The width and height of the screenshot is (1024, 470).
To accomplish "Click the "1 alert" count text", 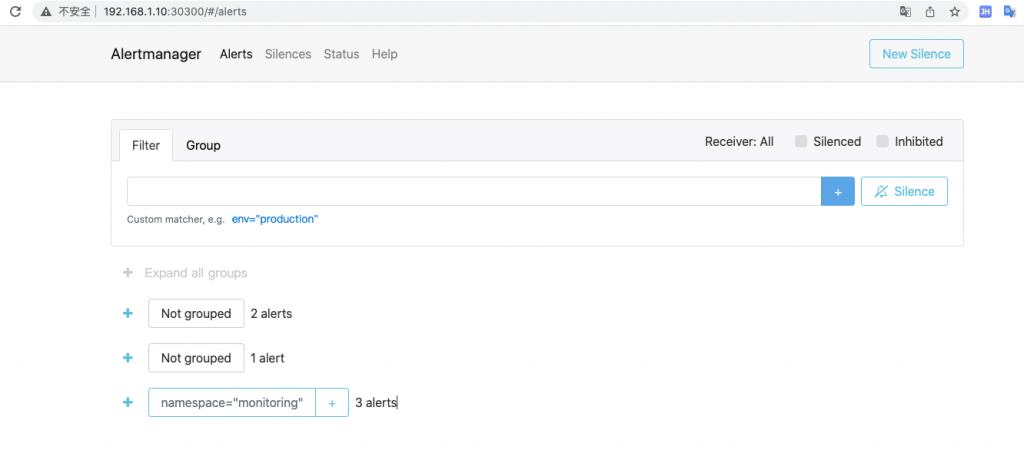I will 268,358.
